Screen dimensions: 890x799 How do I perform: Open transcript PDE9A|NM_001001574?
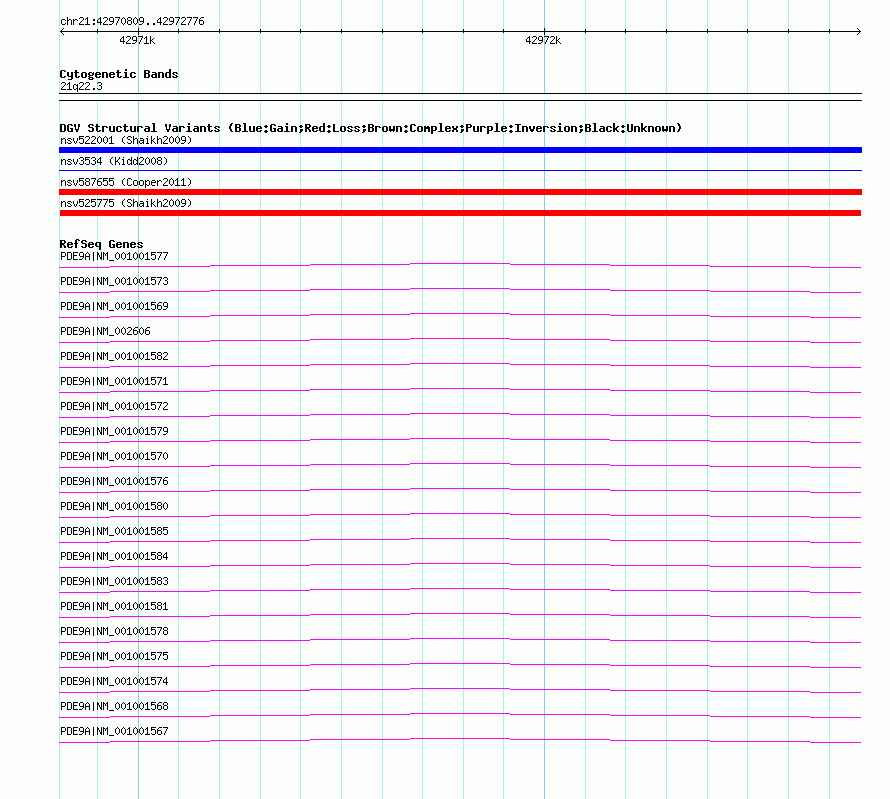pos(114,681)
